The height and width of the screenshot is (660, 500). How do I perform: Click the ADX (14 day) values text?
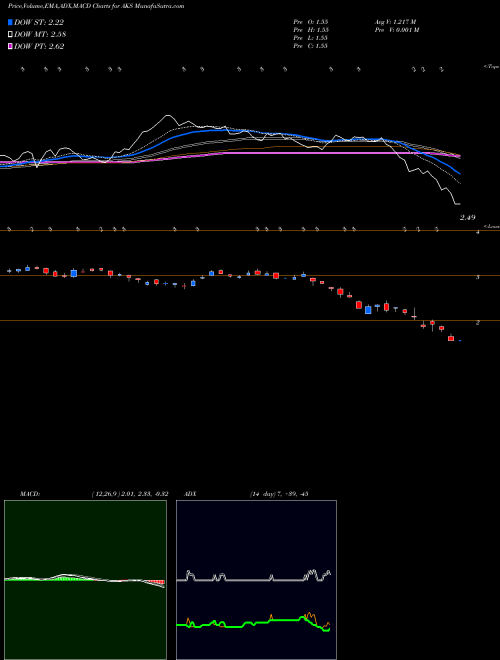coord(279,494)
